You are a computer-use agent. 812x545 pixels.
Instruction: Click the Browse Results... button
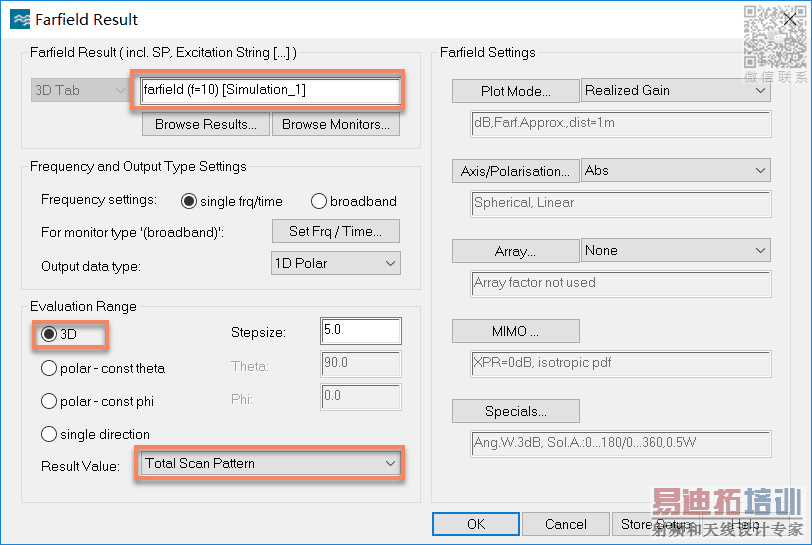click(206, 124)
